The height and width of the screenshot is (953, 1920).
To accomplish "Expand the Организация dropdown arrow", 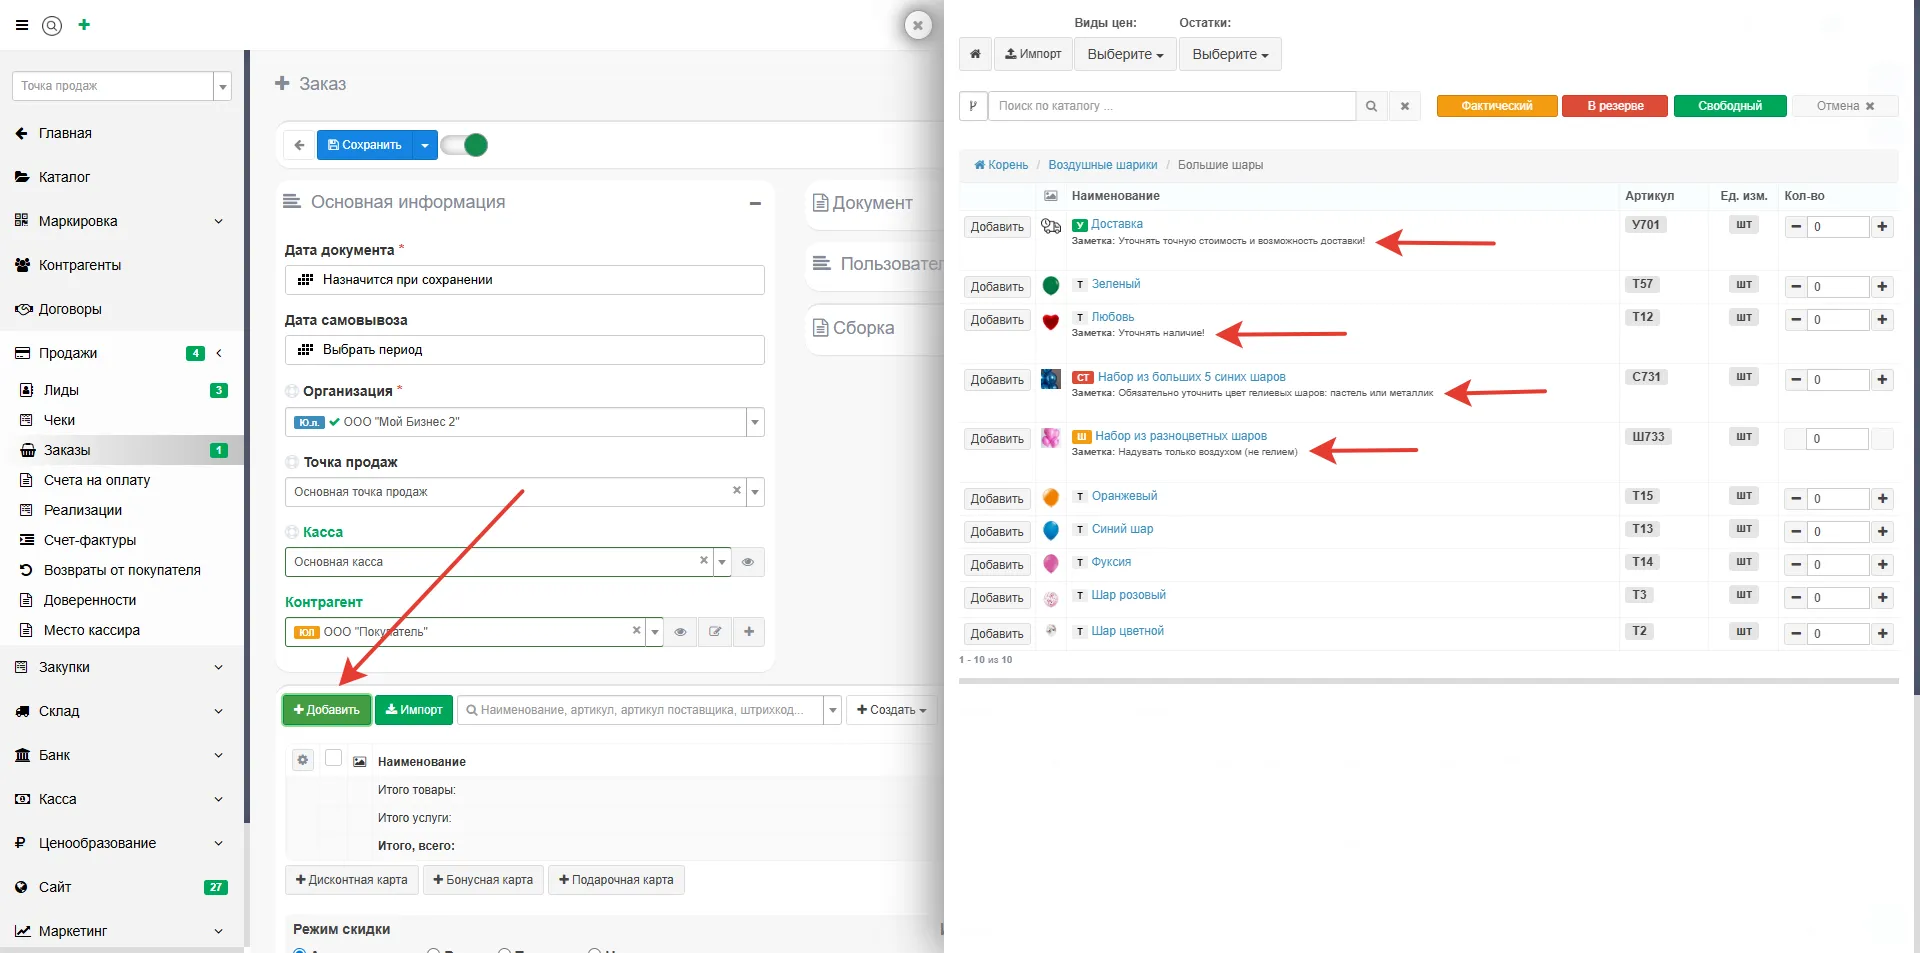I will point(755,422).
